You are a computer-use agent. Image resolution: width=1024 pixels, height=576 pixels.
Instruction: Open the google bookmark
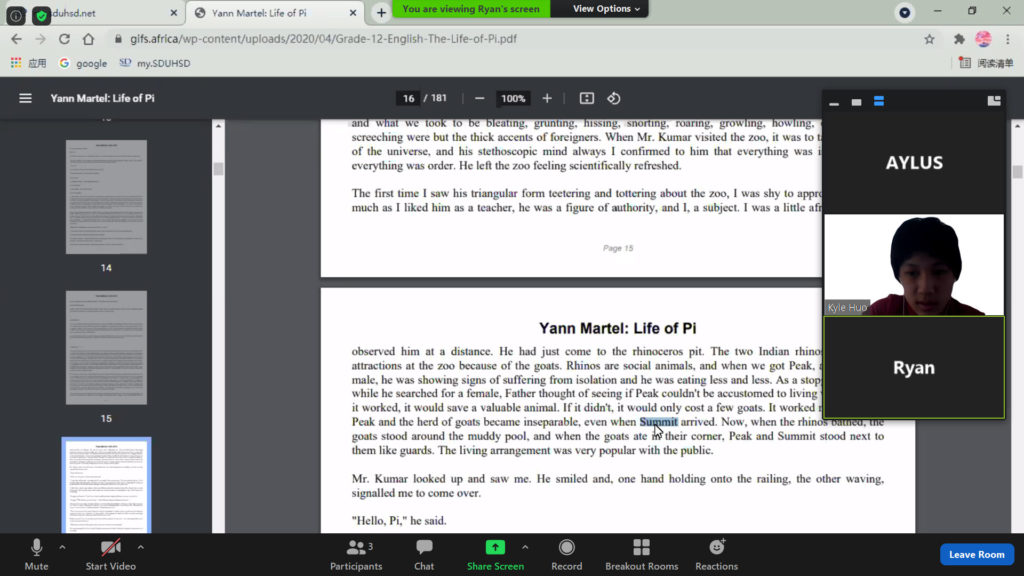tap(83, 63)
